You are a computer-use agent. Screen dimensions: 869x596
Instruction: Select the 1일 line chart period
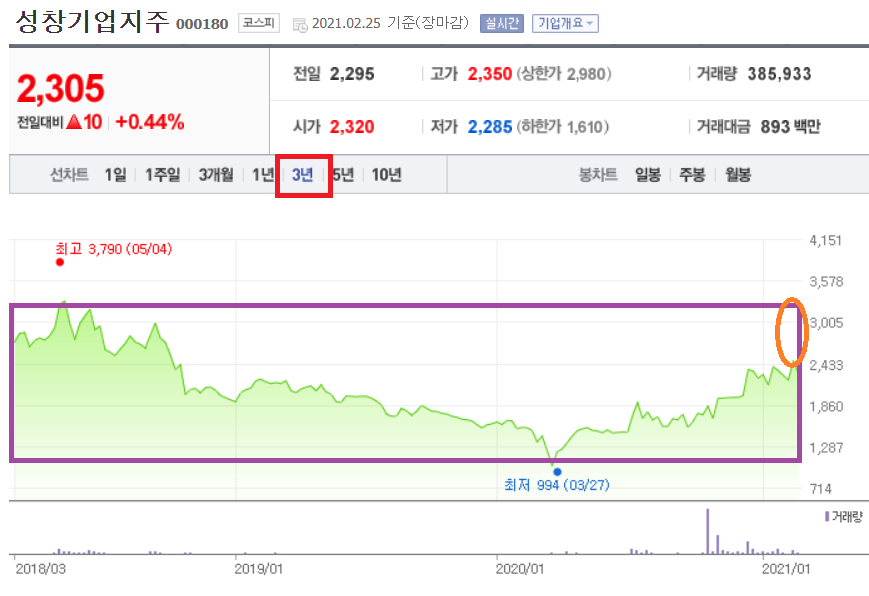click(x=115, y=175)
